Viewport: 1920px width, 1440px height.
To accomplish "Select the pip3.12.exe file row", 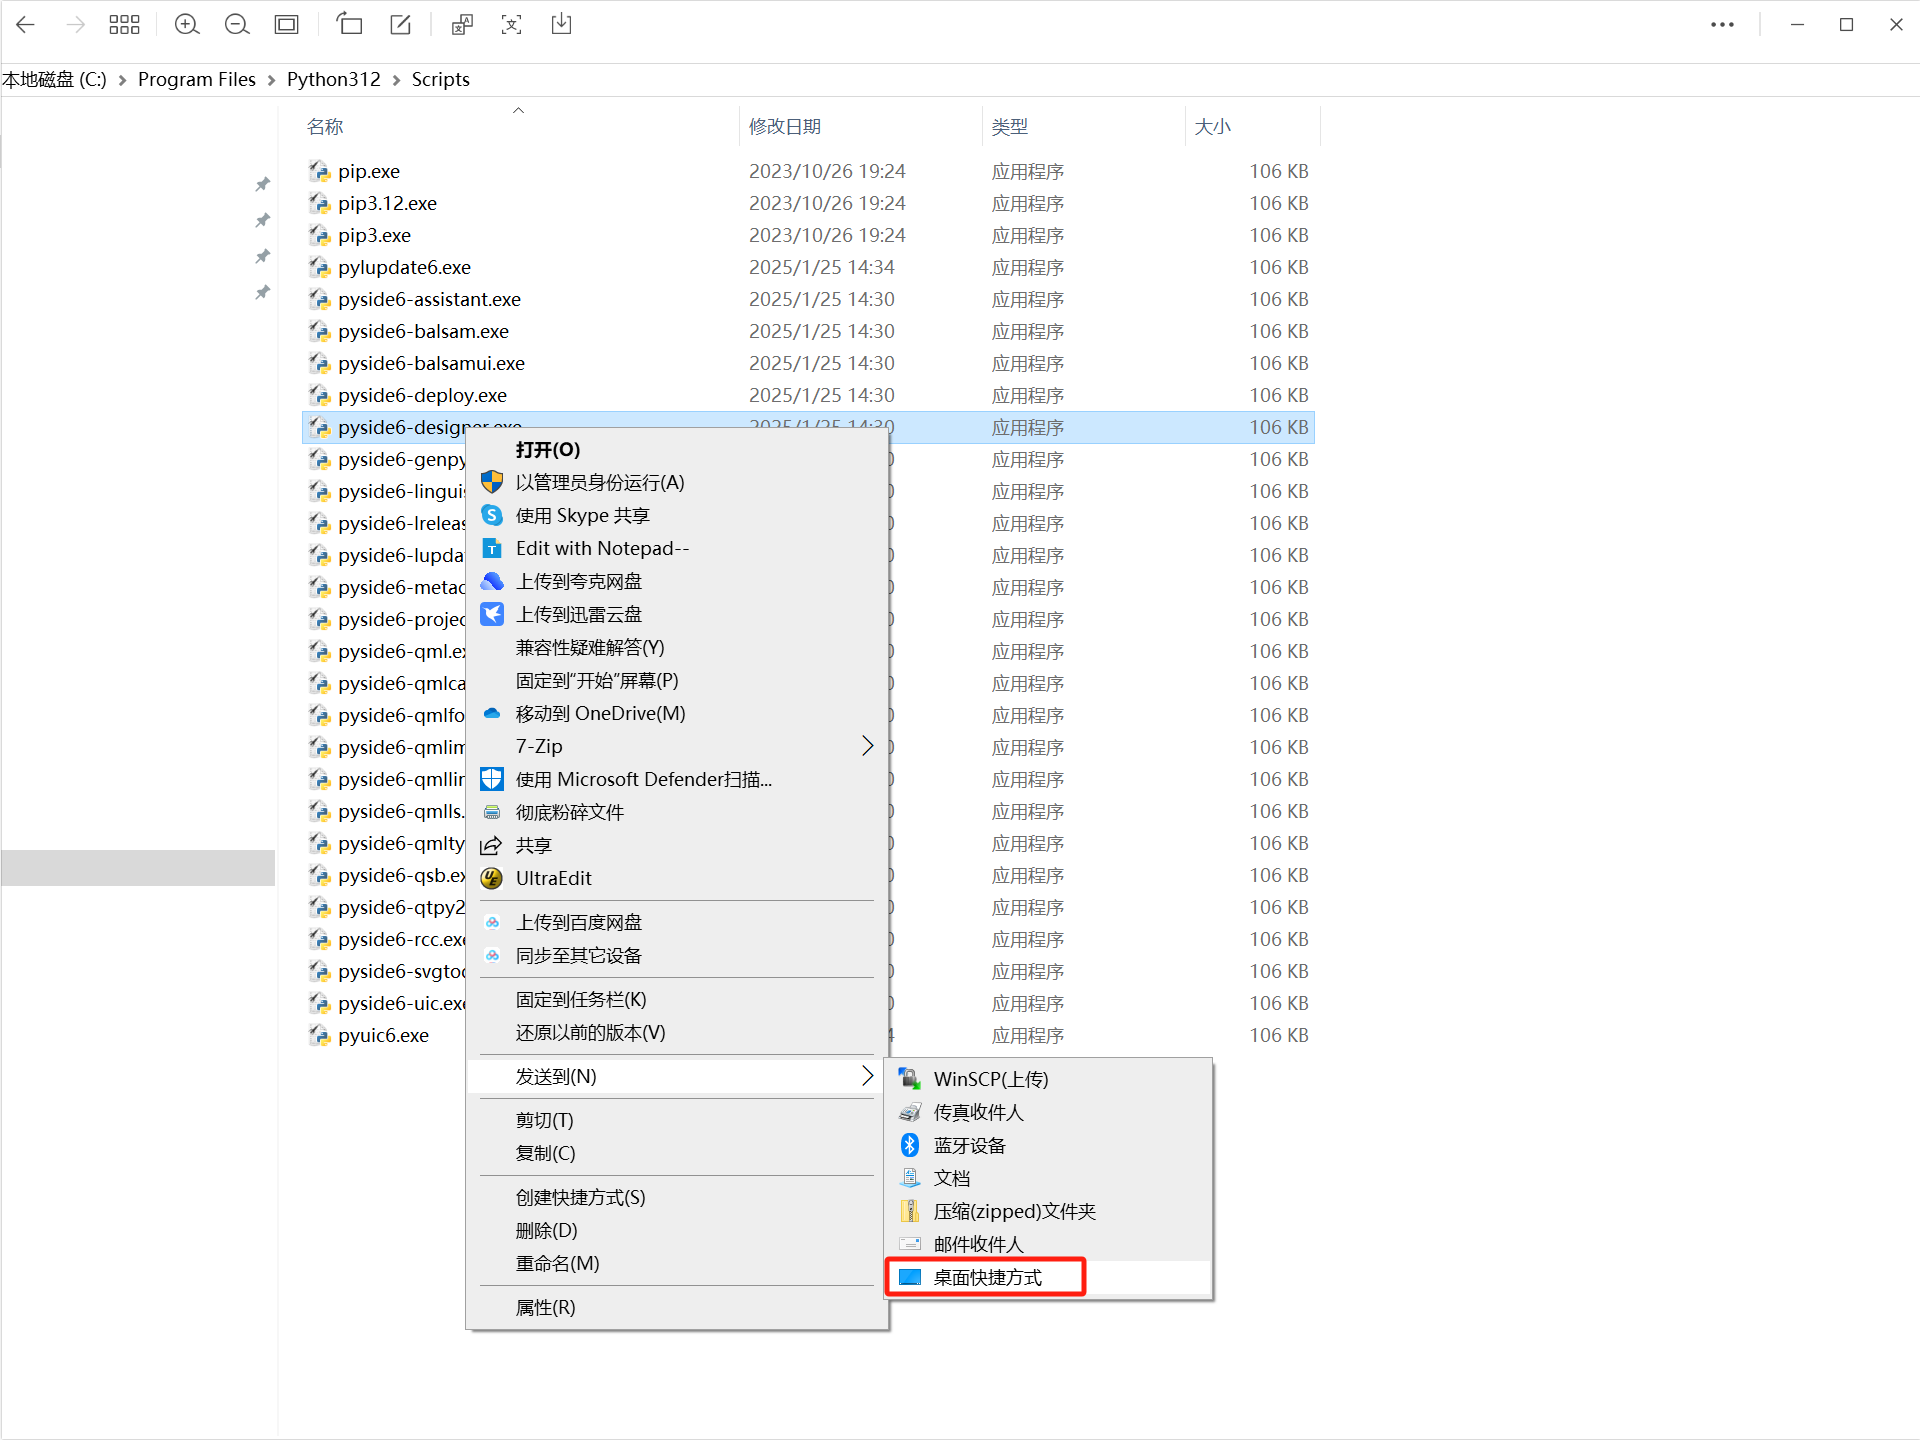I will pyautogui.click(x=387, y=203).
